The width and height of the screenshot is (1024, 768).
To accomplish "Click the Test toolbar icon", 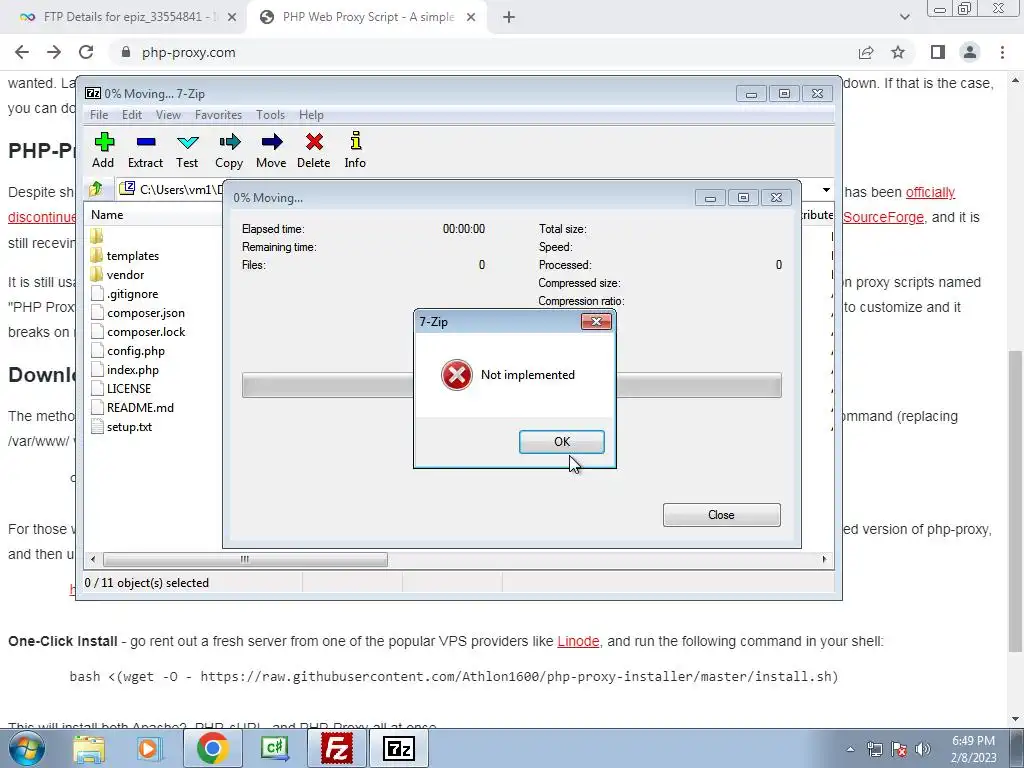I will click(187, 150).
